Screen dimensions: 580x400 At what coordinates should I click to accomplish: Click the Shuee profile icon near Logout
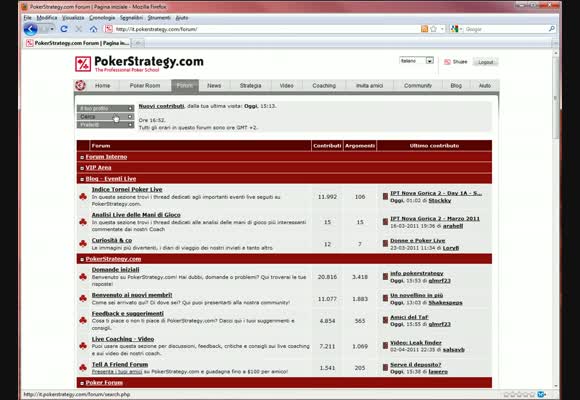click(447, 62)
